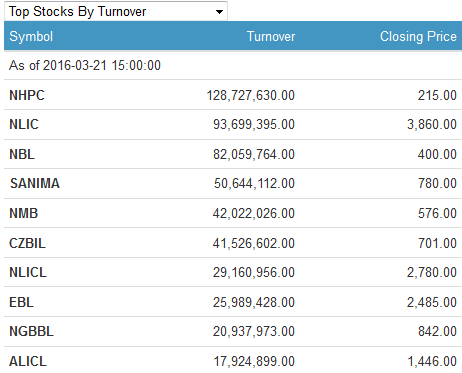Click the dropdown arrow beside Top Stocks
The height and width of the screenshot is (373, 462).
[219, 12]
